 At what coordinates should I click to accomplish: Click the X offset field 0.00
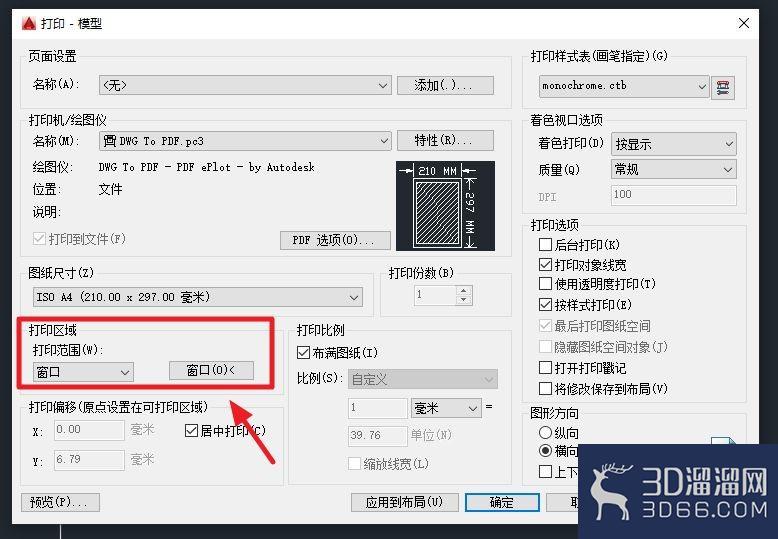point(89,430)
